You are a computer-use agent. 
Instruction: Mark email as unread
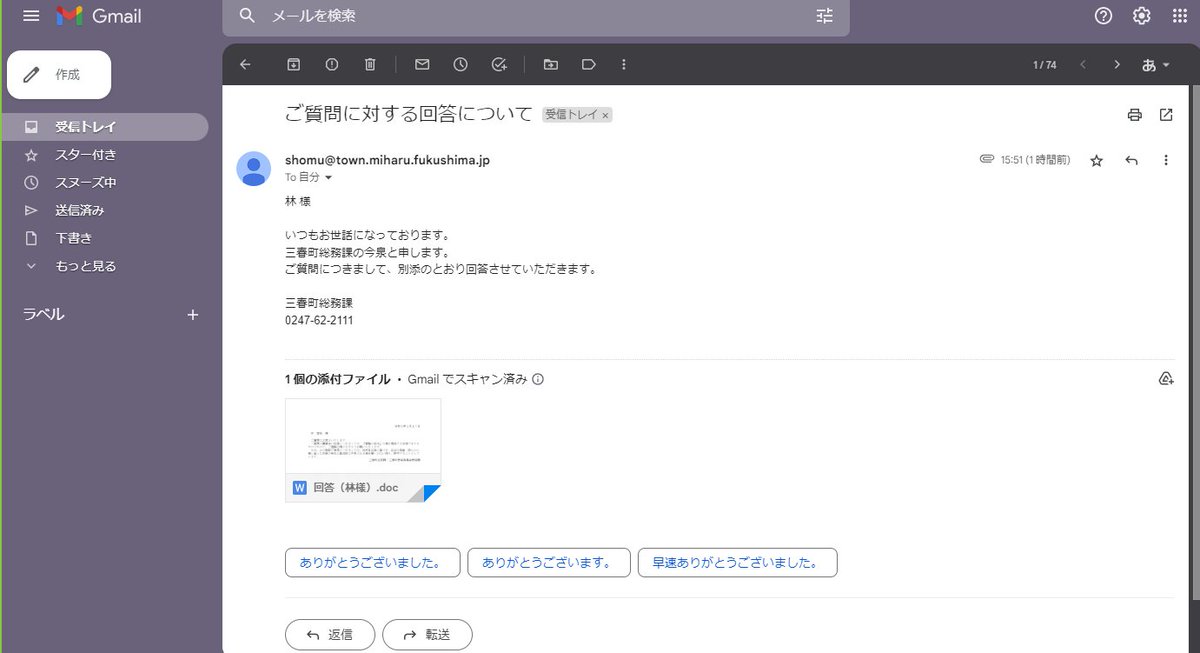[422, 64]
